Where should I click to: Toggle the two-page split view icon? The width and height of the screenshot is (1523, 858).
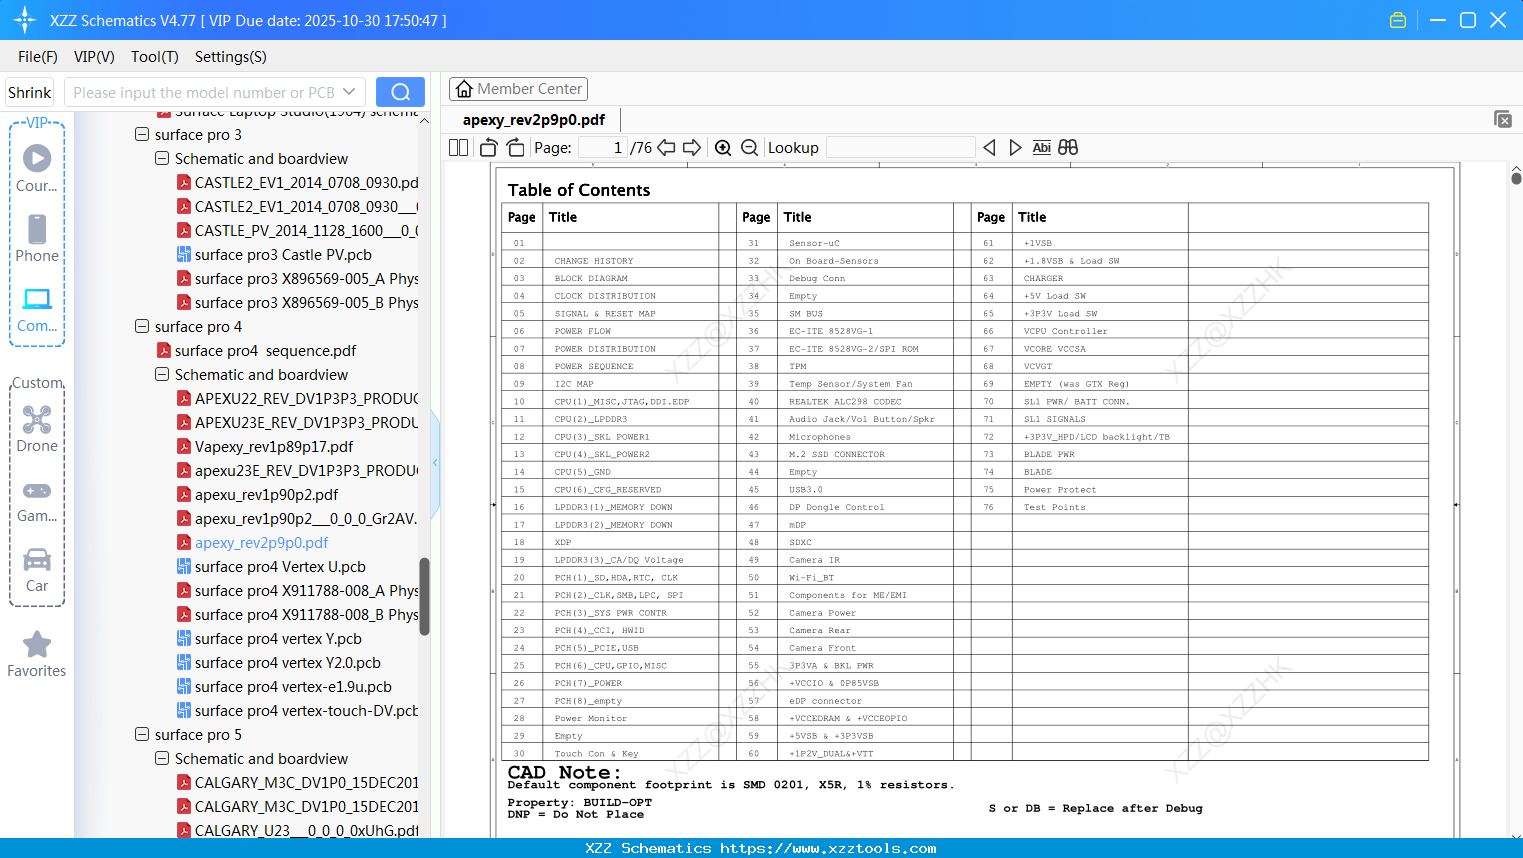(458, 148)
